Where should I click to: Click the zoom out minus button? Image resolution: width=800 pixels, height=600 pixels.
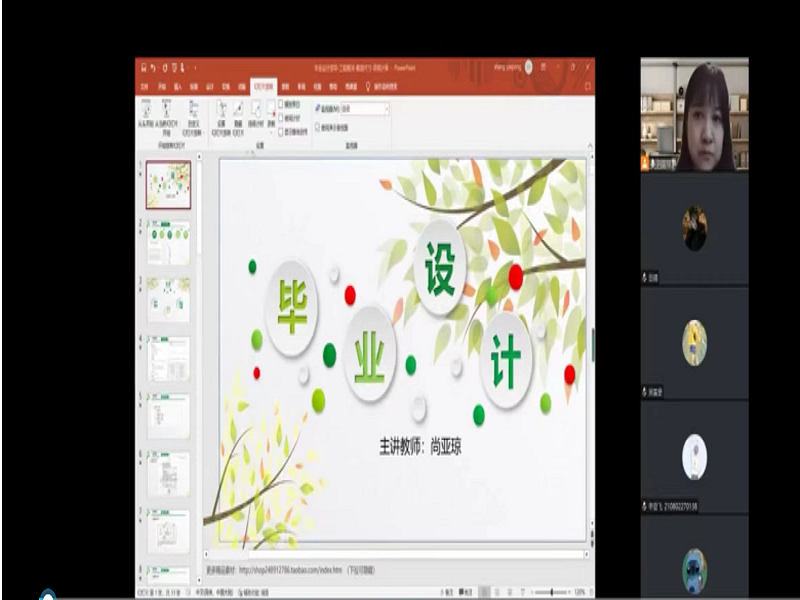pyautogui.click(x=532, y=592)
